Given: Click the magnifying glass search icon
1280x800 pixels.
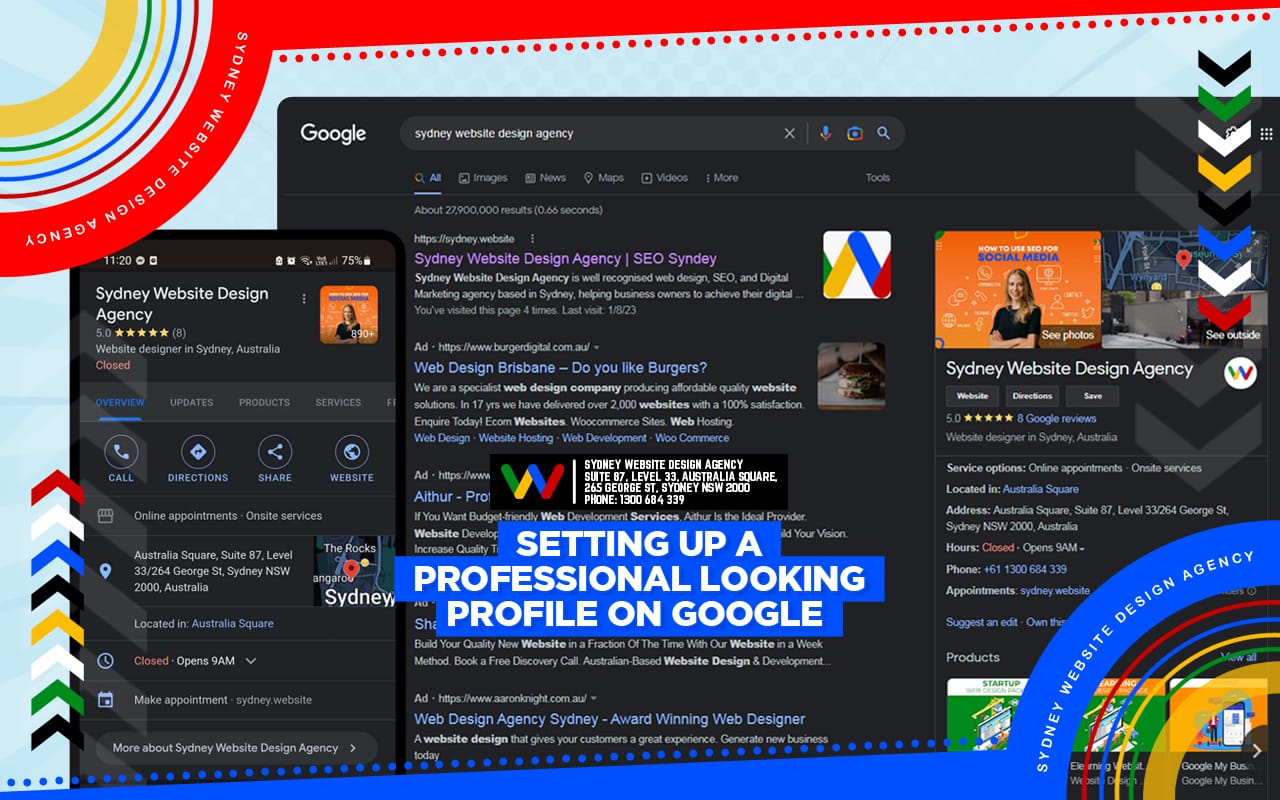Looking at the screenshot, I should (883, 132).
